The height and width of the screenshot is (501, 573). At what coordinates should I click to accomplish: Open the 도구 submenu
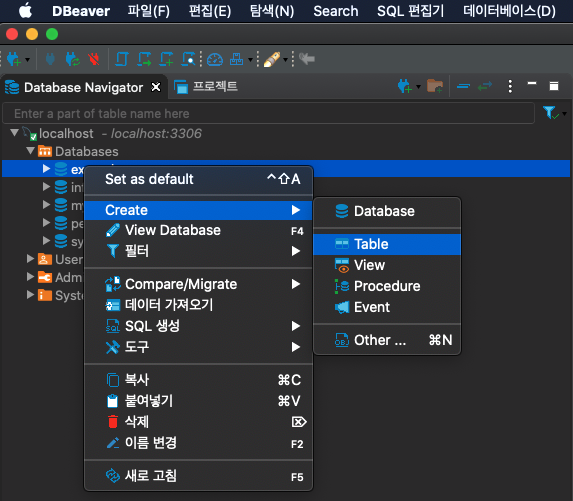tap(198, 346)
